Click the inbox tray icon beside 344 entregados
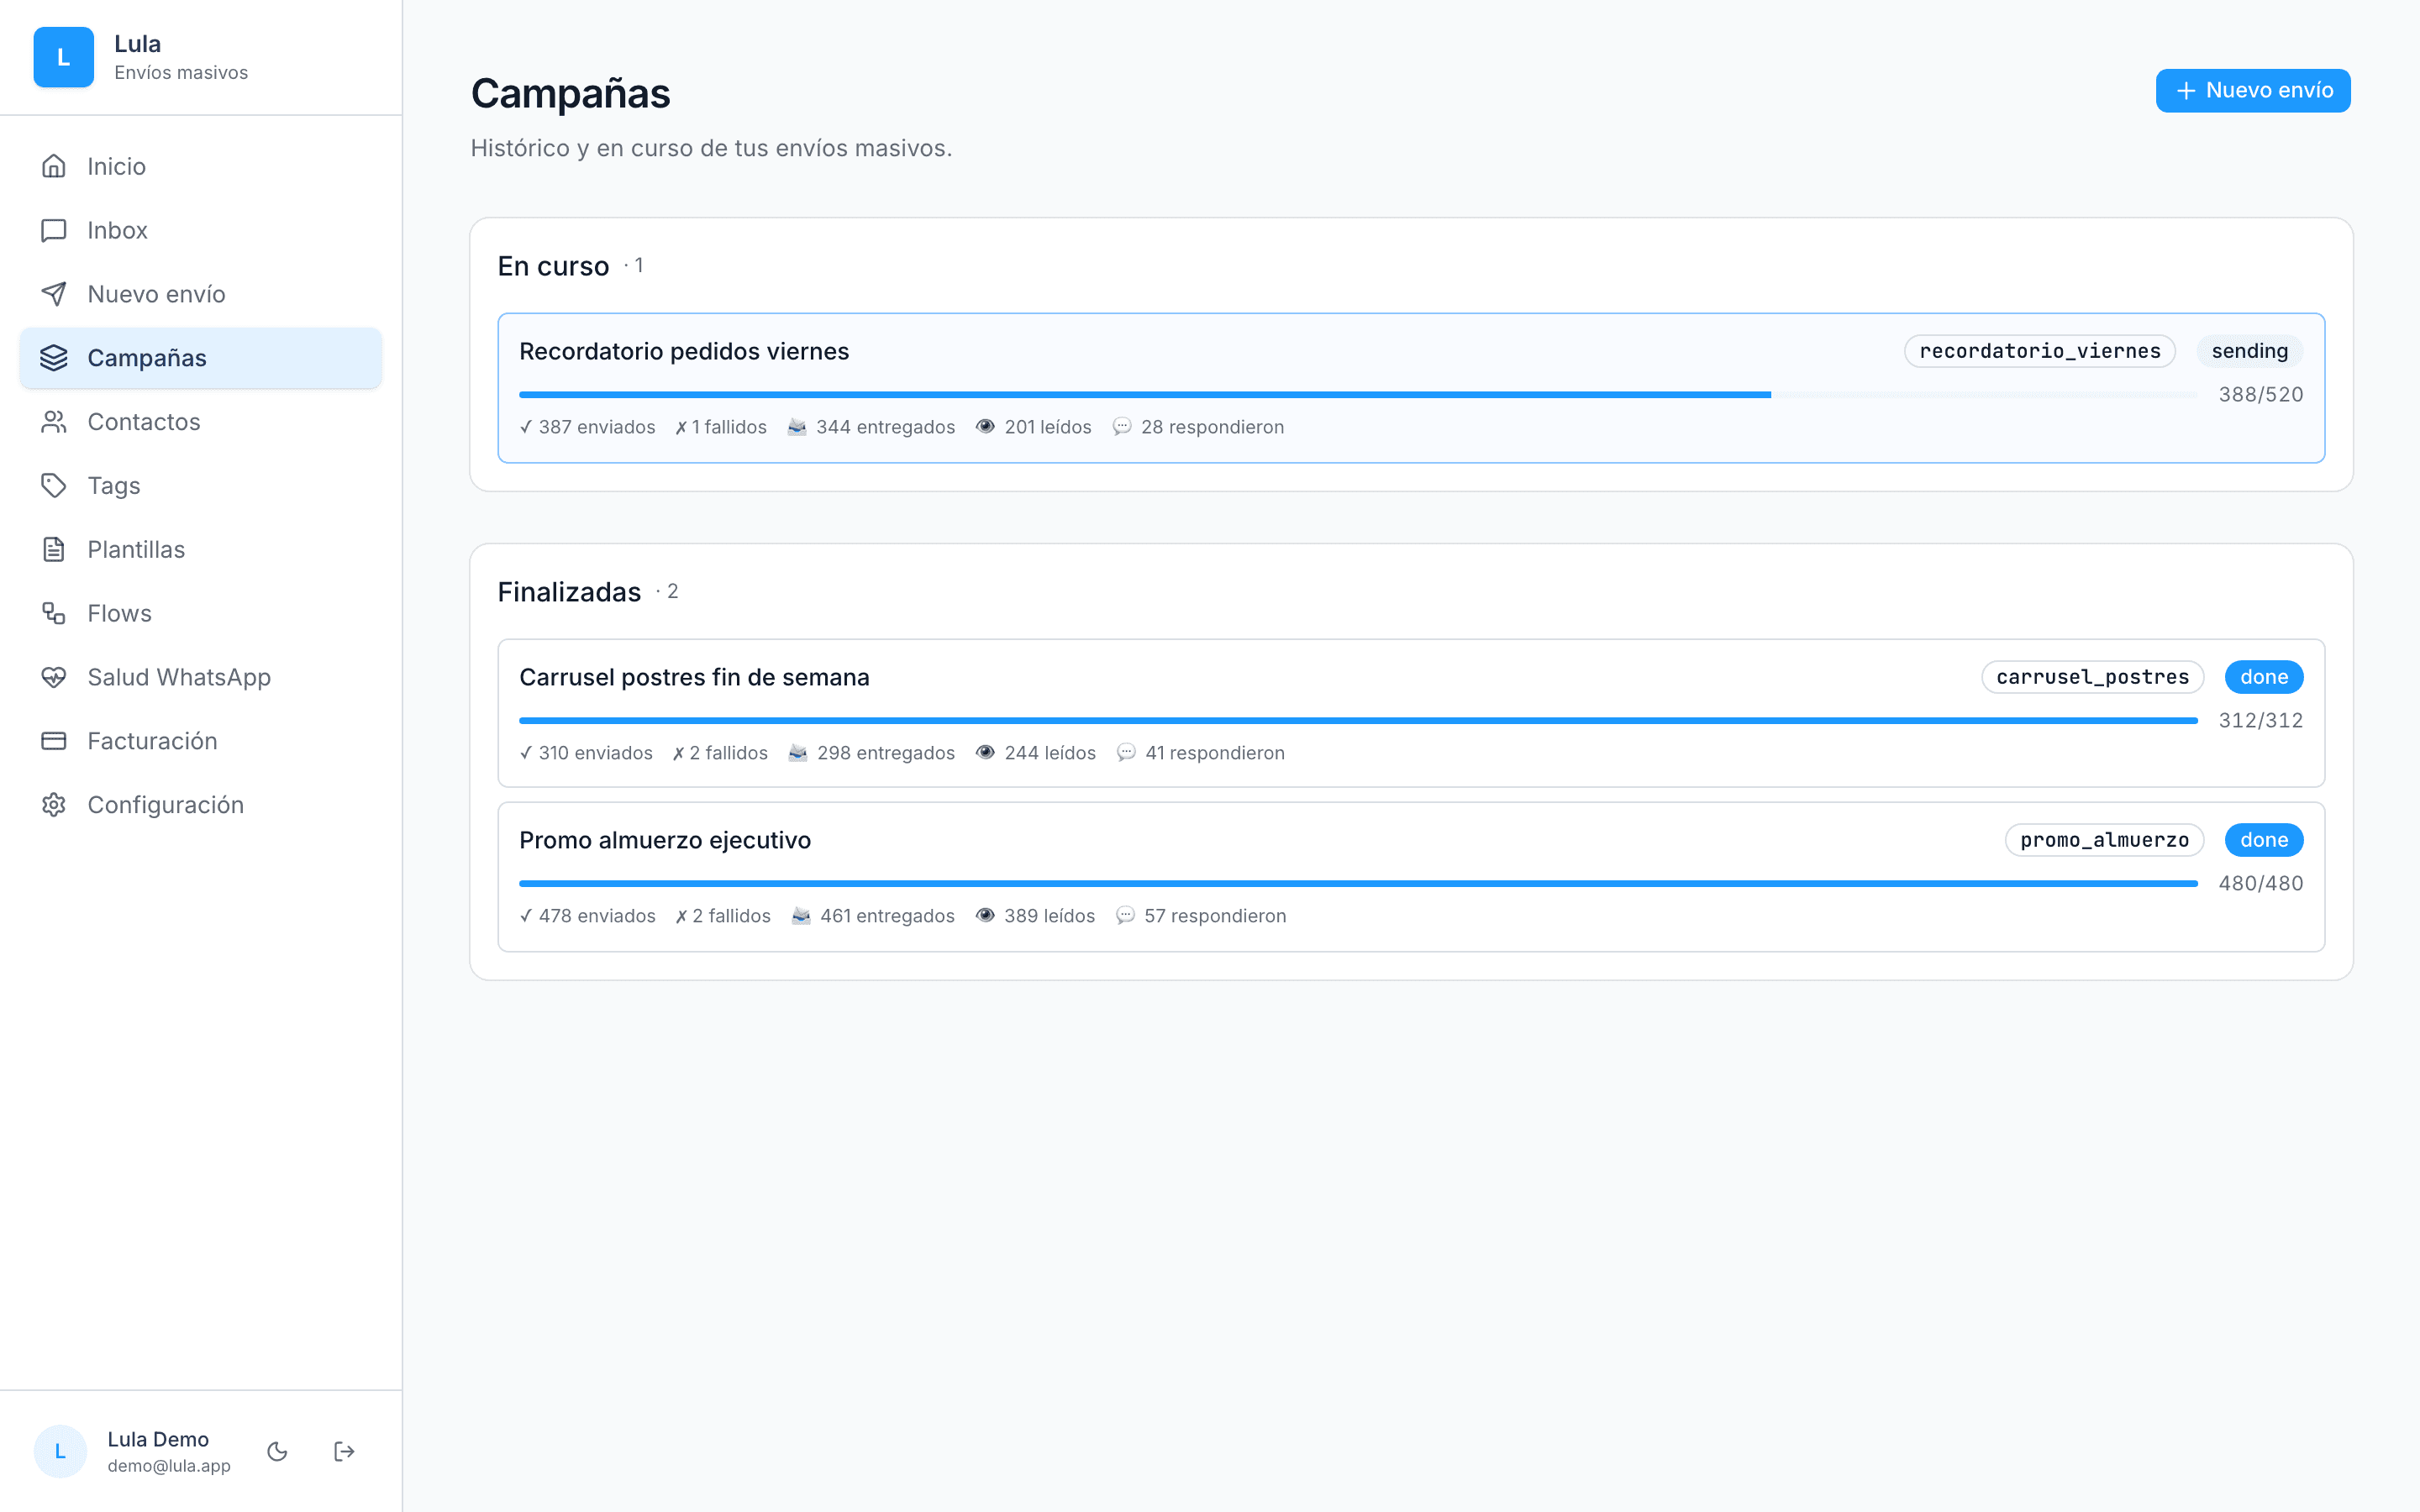Viewport: 2420px width, 1512px height. click(x=797, y=427)
